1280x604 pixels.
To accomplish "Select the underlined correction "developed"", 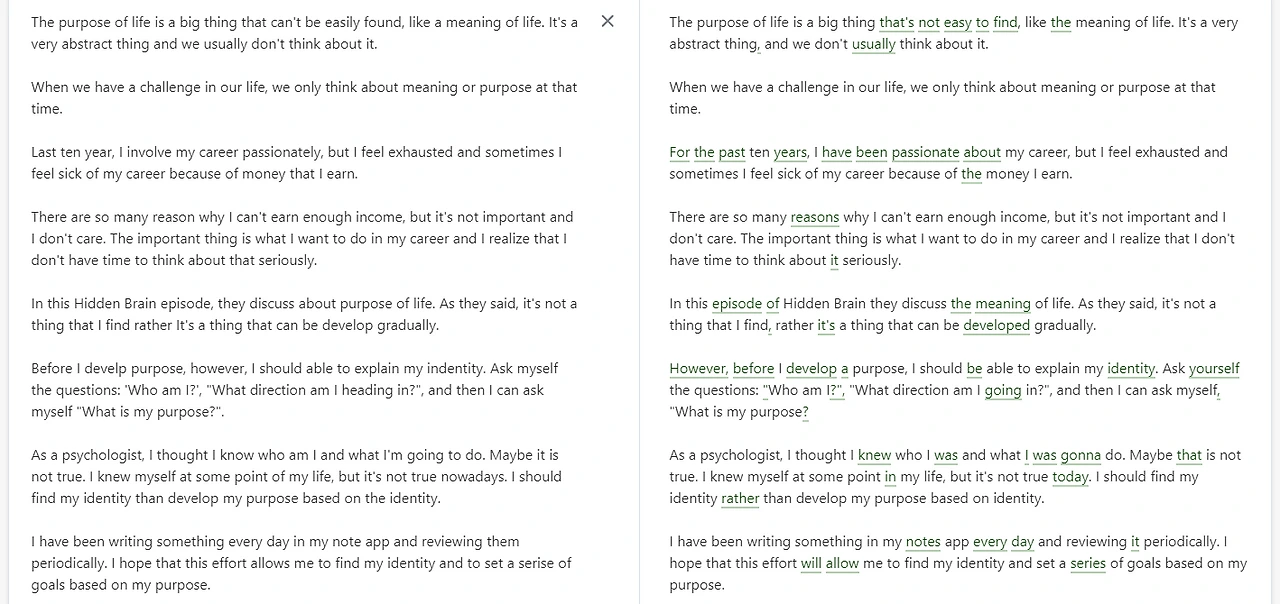I will [x=997, y=325].
